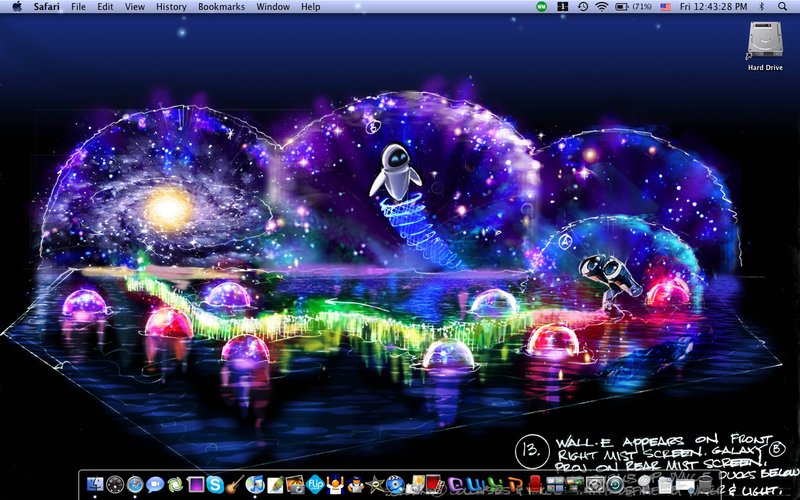Open the Trash in the Dock
The width and height of the screenshot is (800, 500).
(x=706, y=484)
